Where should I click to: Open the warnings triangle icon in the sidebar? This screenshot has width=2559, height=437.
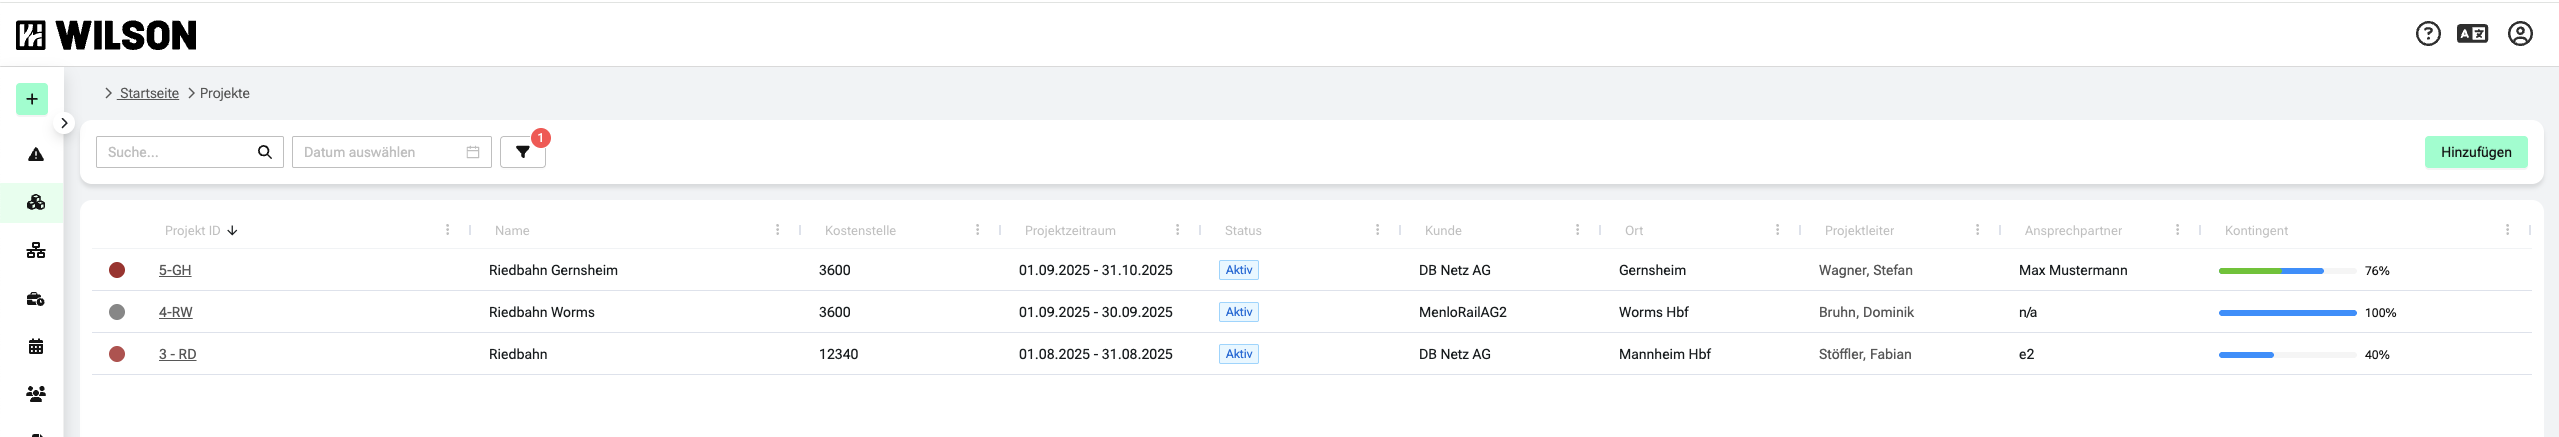tap(36, 154)
